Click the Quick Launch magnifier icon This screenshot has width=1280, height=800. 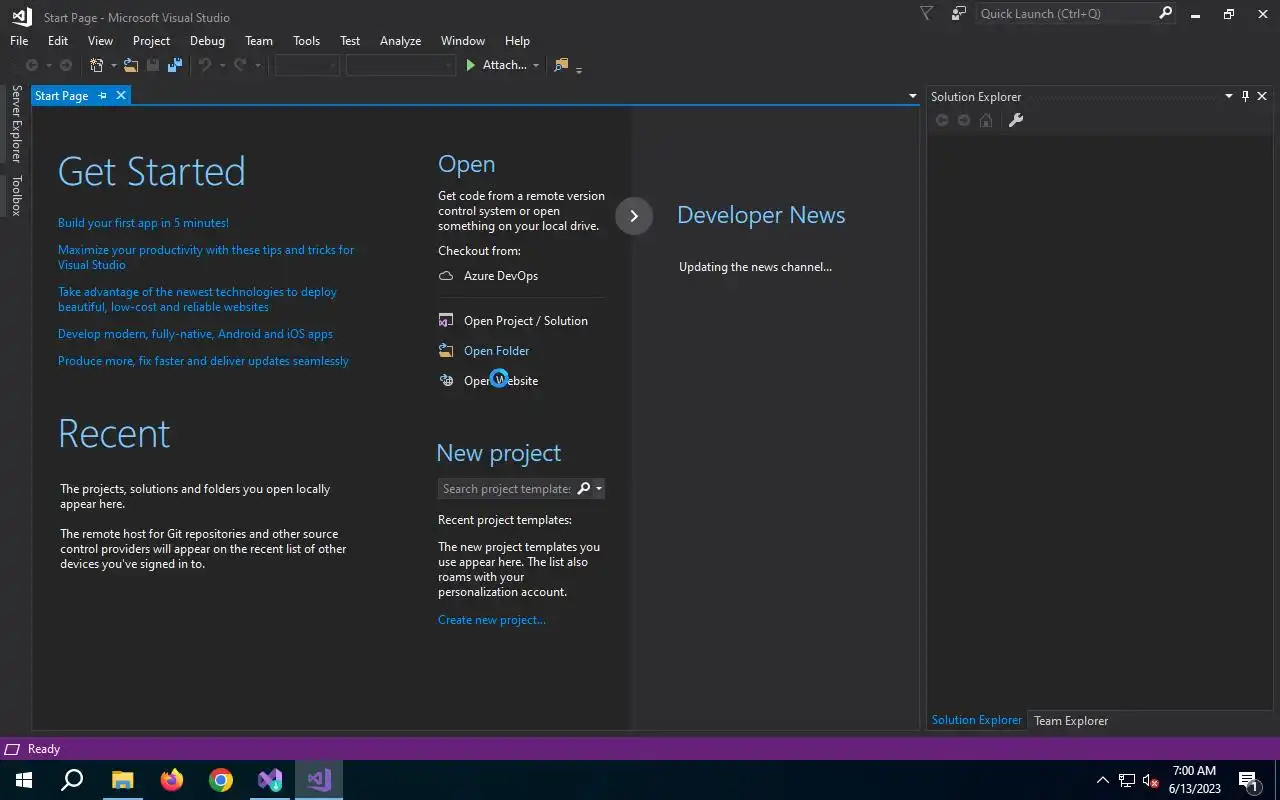1165,13
